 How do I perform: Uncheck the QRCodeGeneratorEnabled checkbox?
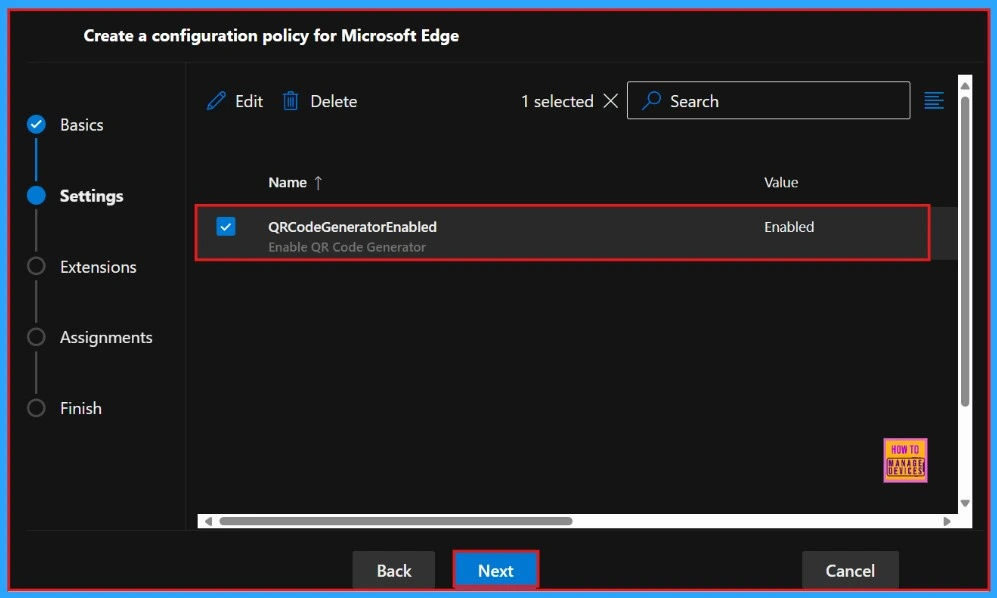[x=226, y=226]
